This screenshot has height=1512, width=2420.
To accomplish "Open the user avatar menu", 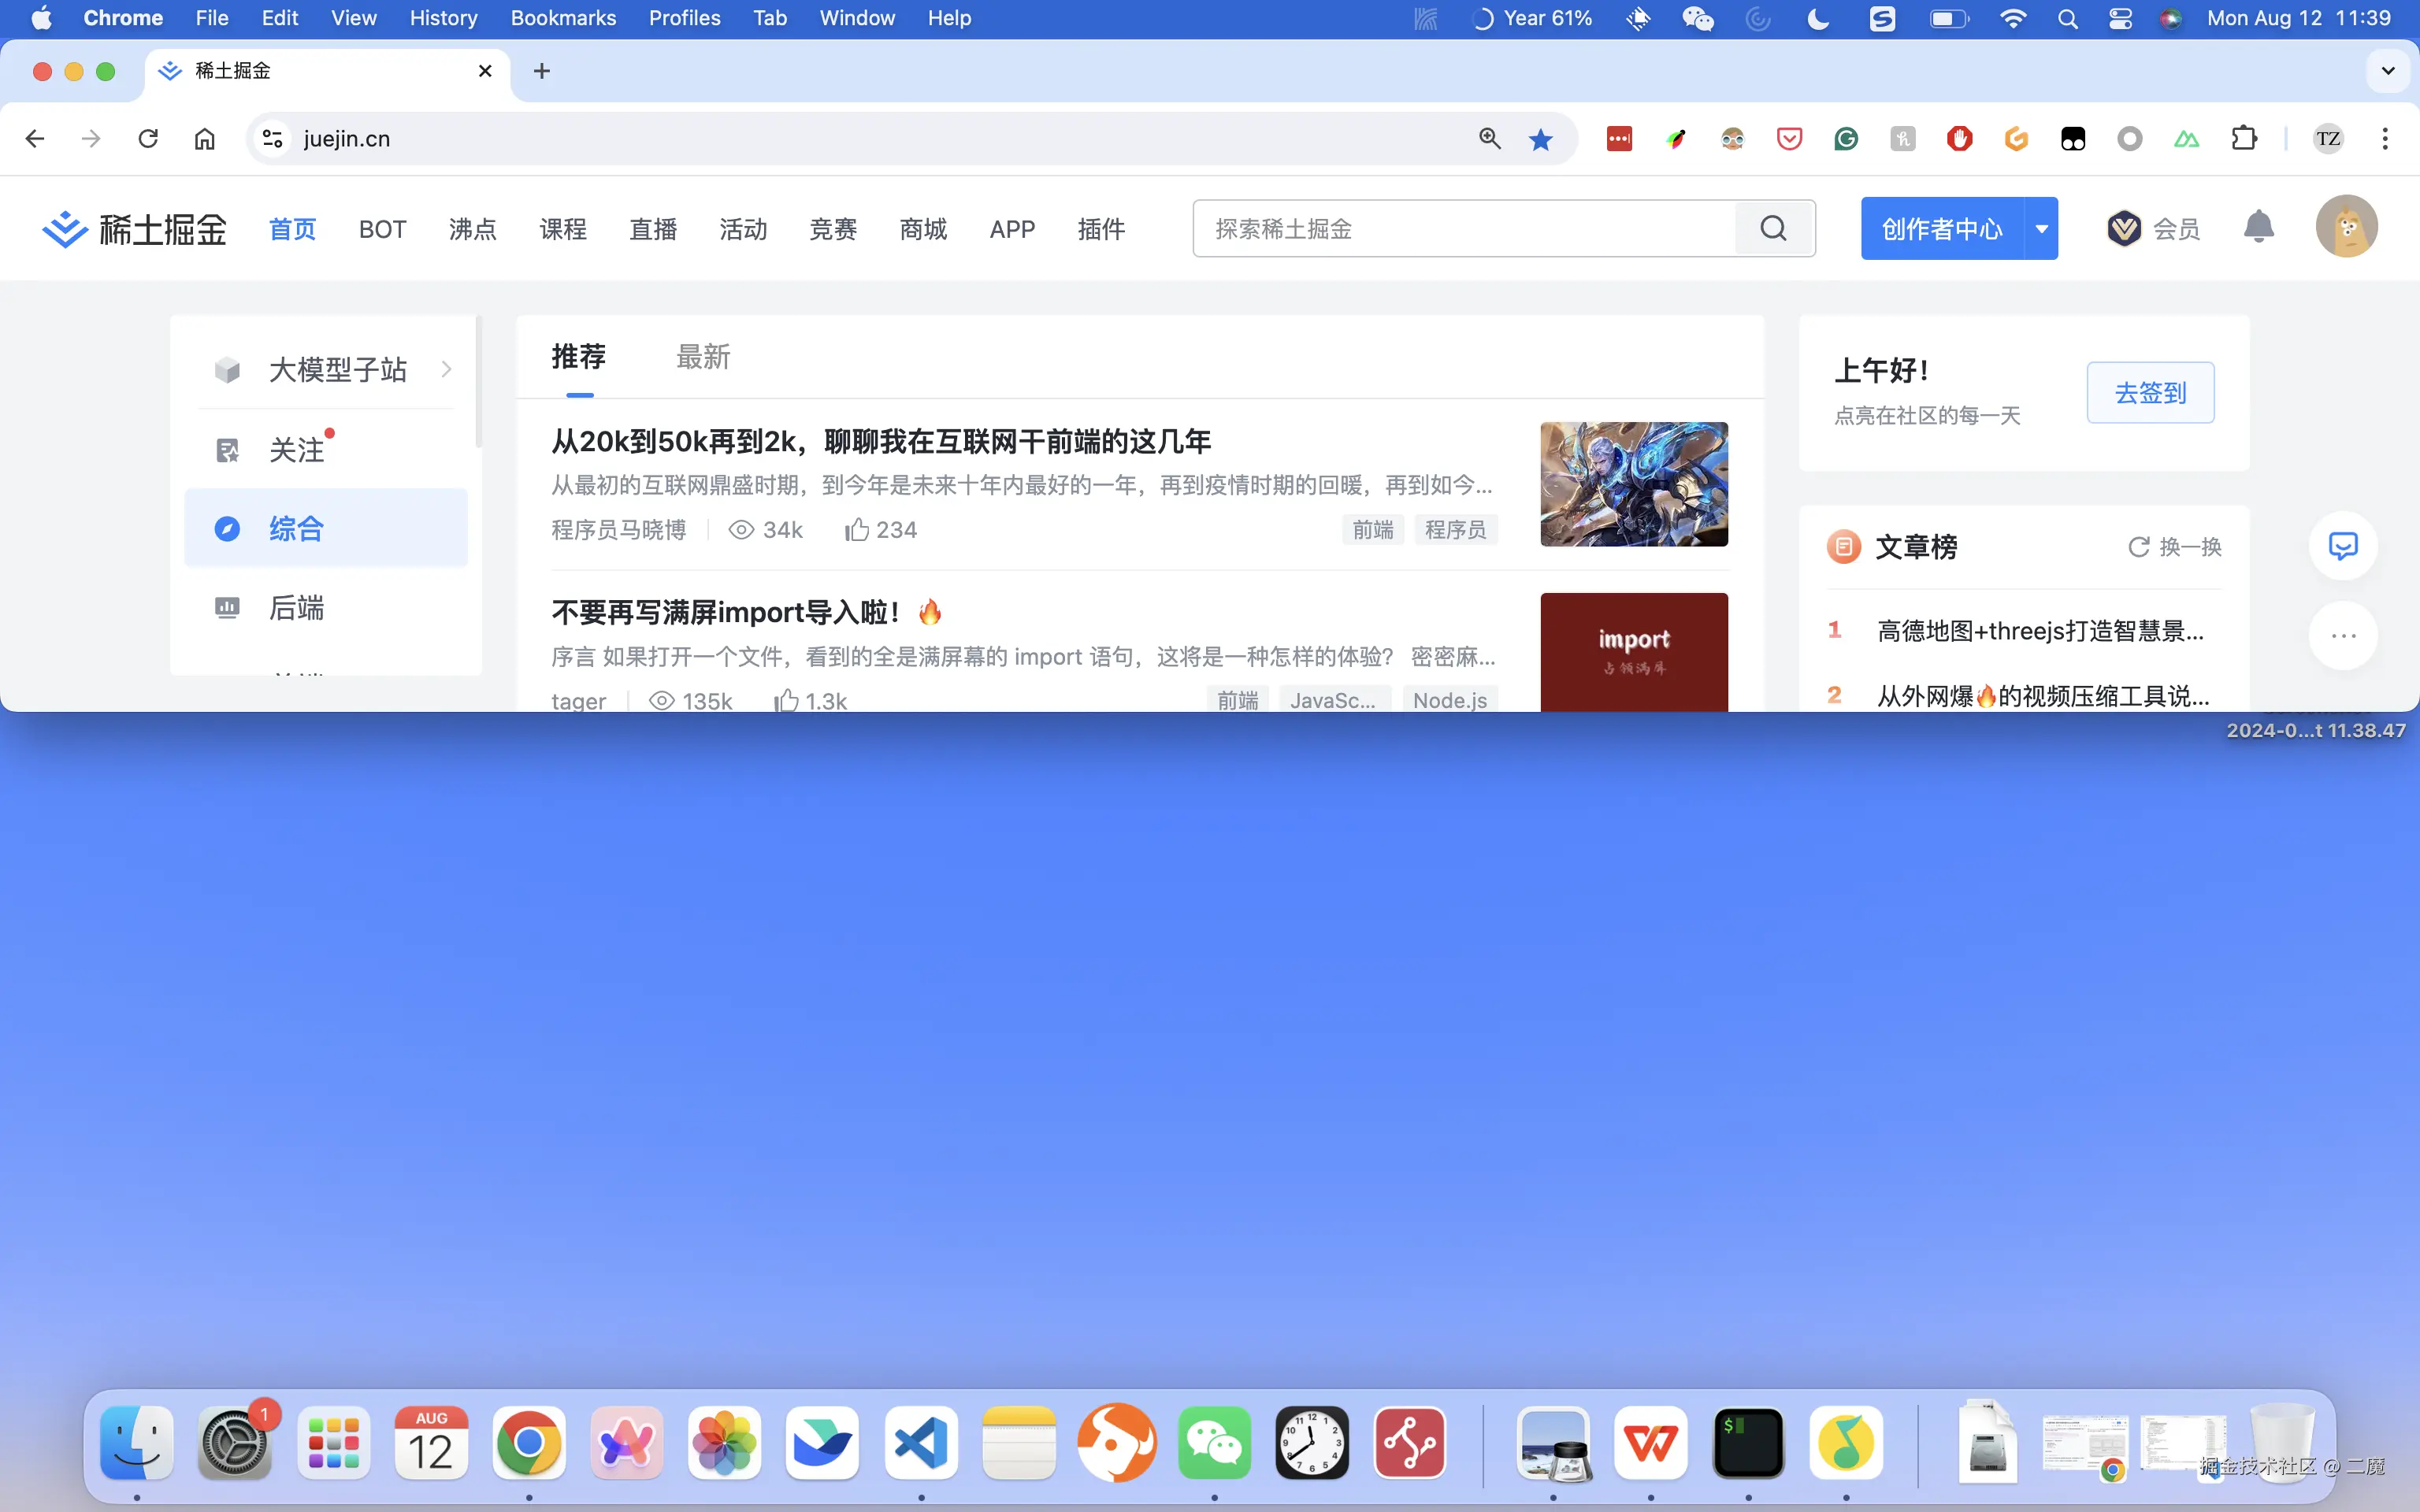I will point(2346,226).
